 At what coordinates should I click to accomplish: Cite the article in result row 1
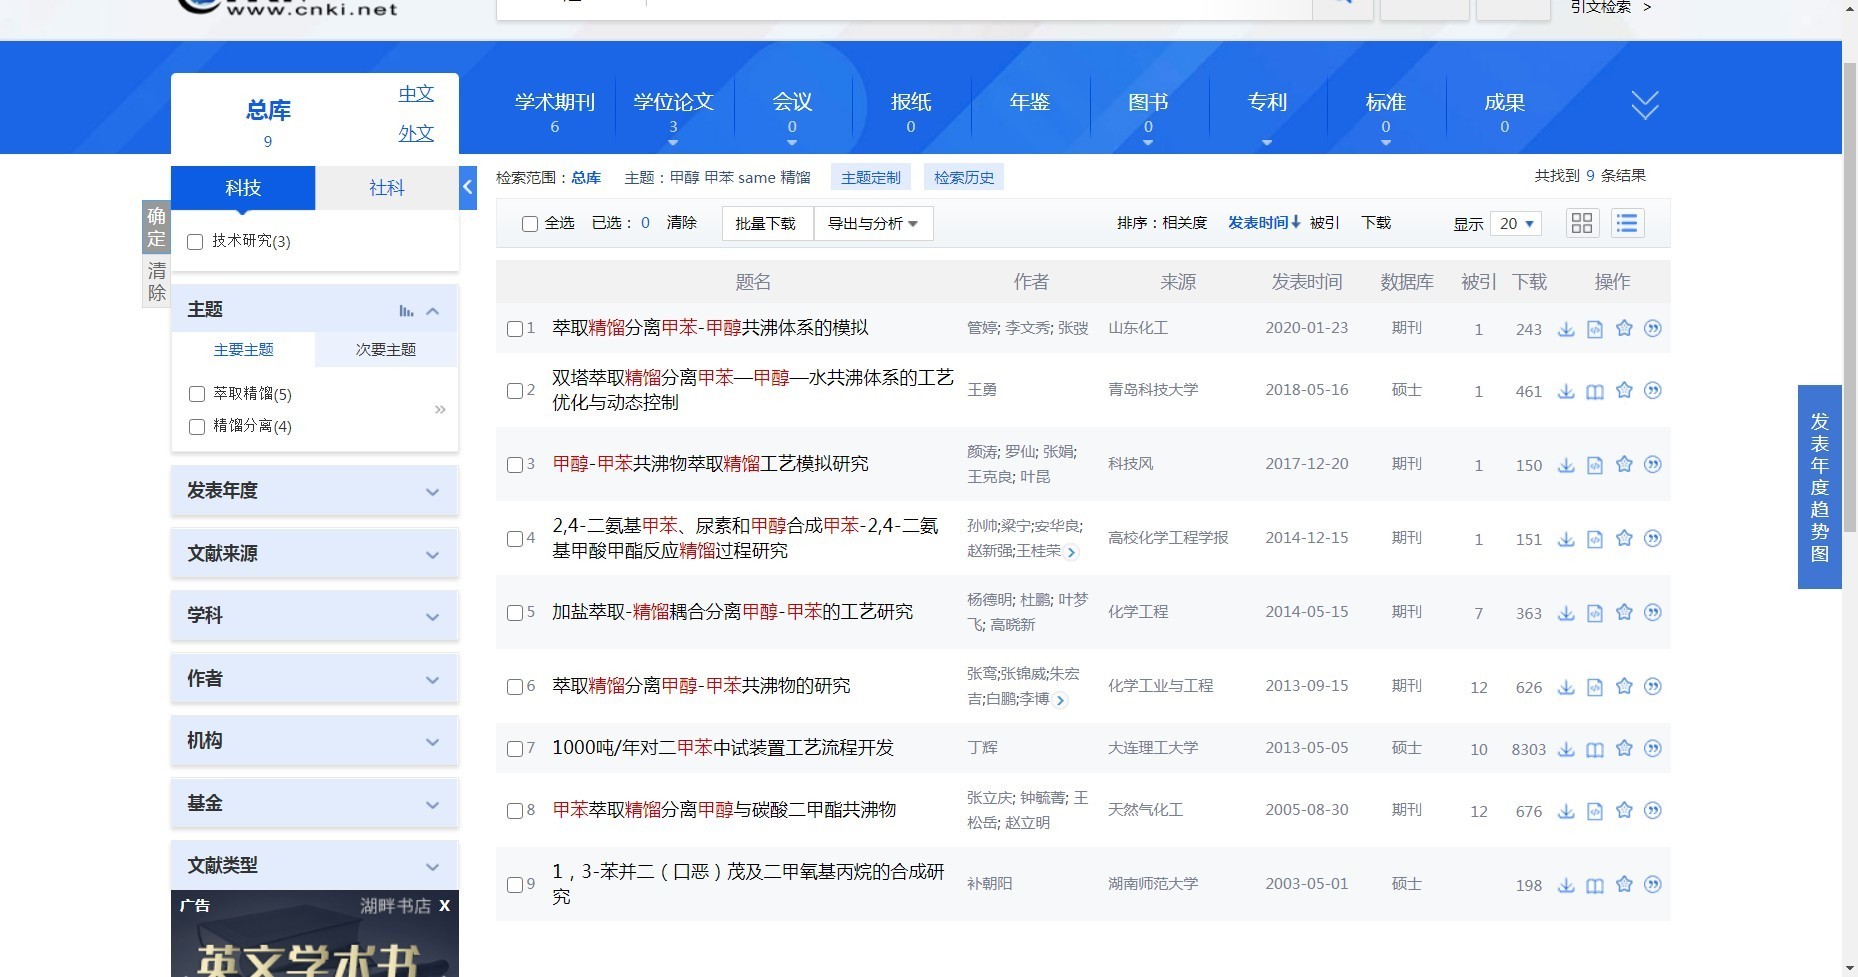coord(1653,328)
